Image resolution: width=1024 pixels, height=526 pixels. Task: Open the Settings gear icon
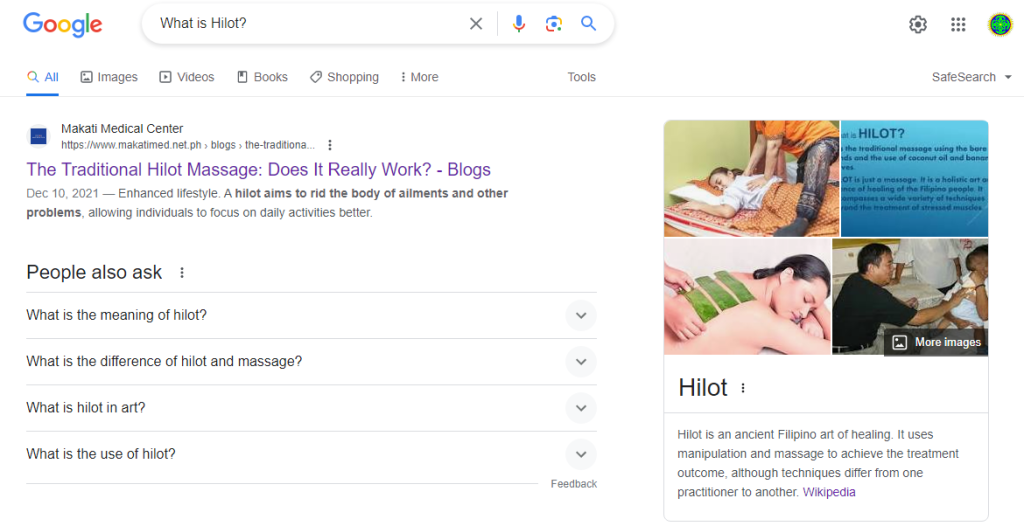[917, 25]
